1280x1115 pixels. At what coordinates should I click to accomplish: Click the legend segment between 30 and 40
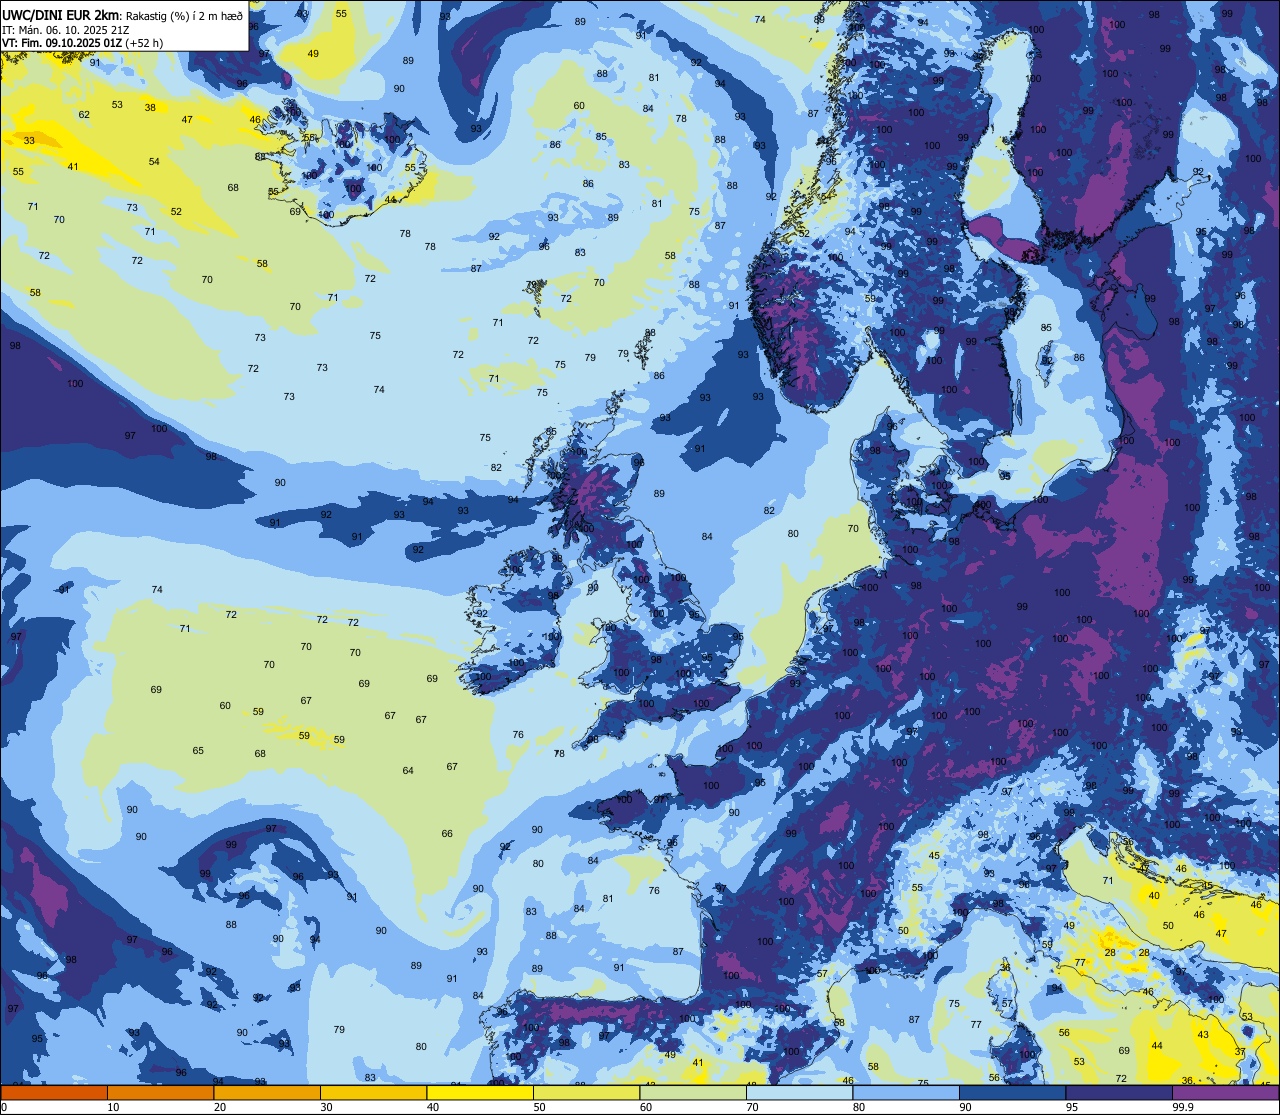coord(373,1092)
